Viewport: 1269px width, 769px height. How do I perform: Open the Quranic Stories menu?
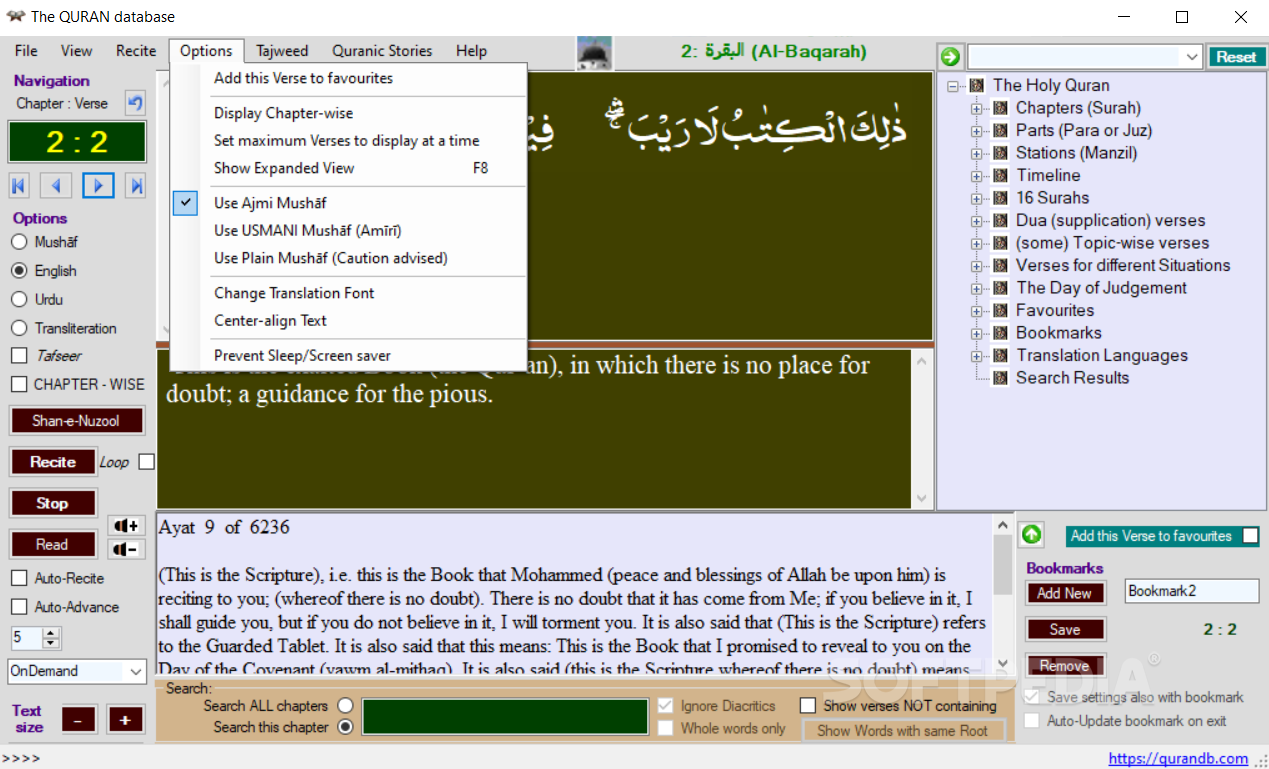[382, 51]
